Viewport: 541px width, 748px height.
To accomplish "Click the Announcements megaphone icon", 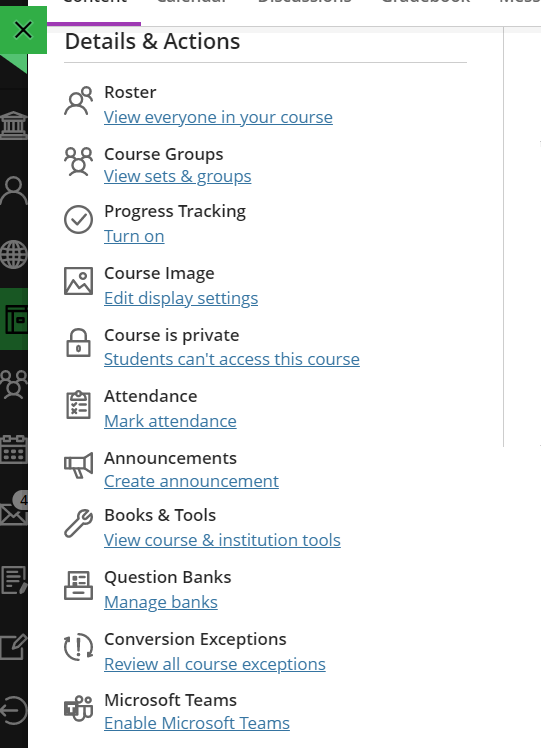I will (78, 466).
